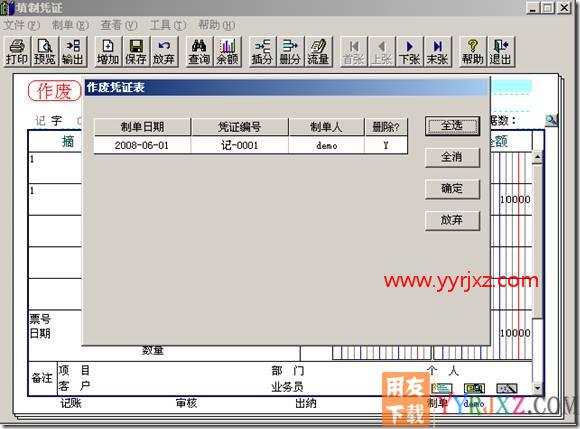Confirm with the 确定 button

[x=452, y=189]
